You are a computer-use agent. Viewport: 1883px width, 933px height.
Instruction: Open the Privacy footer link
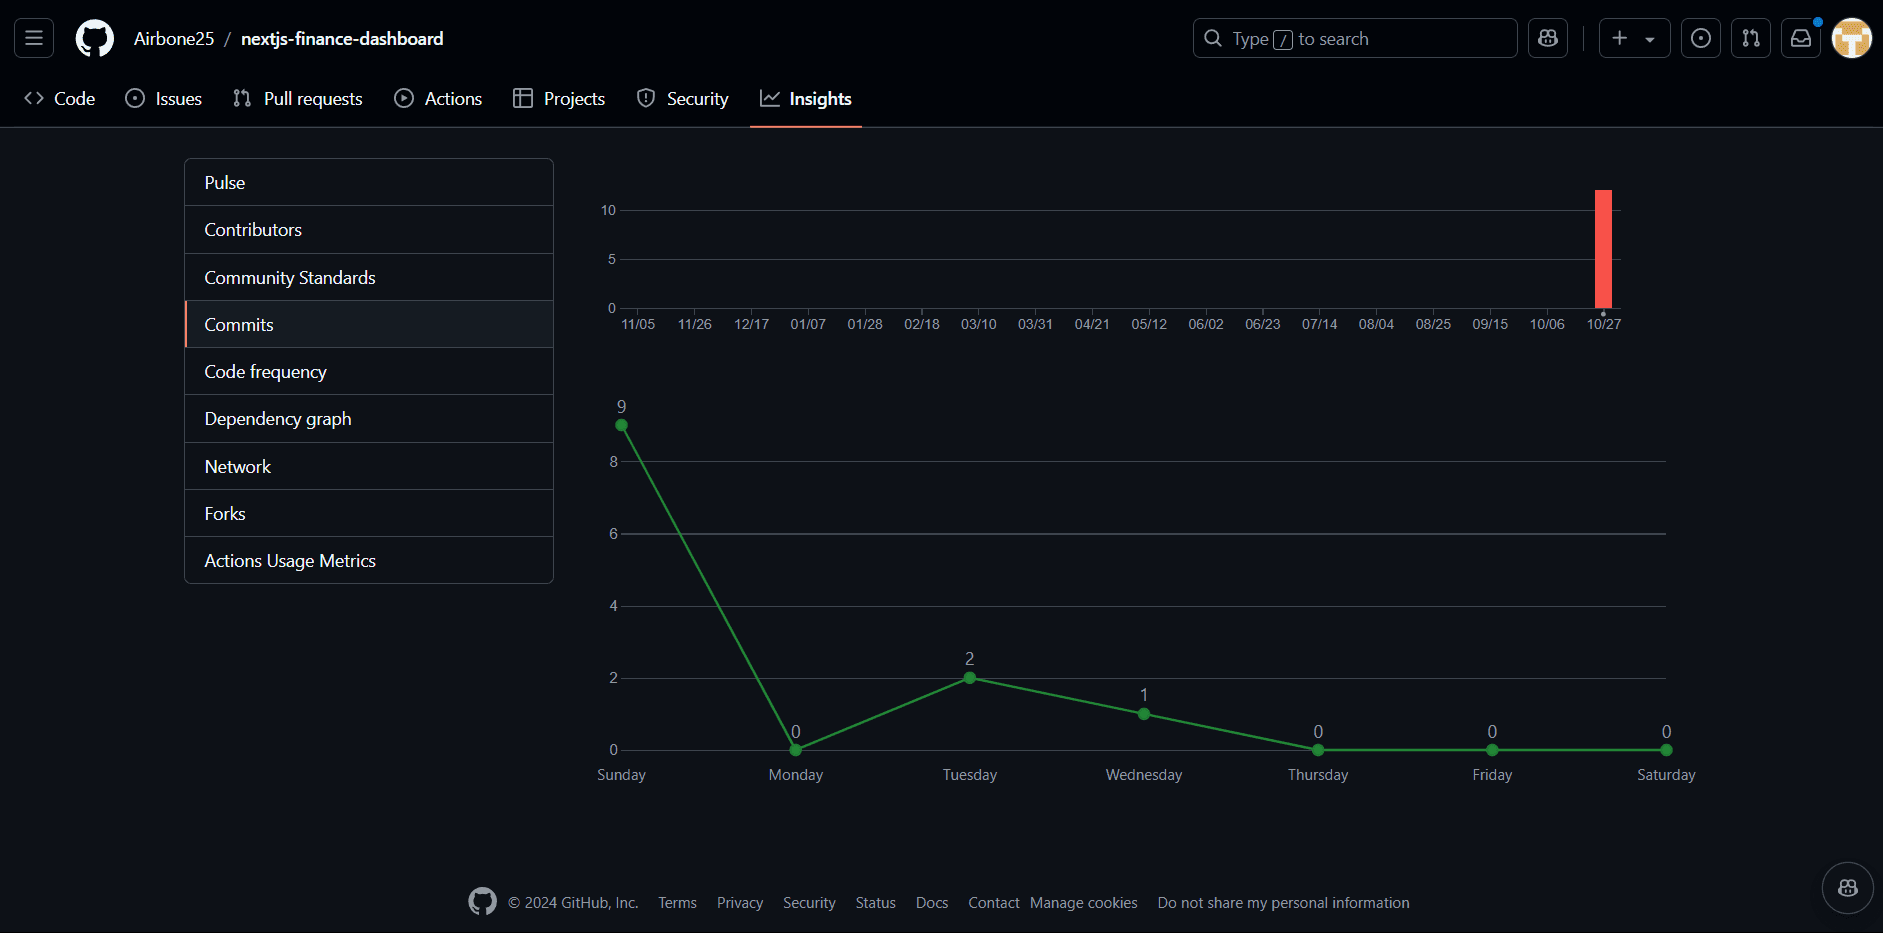tap(740, 903)
